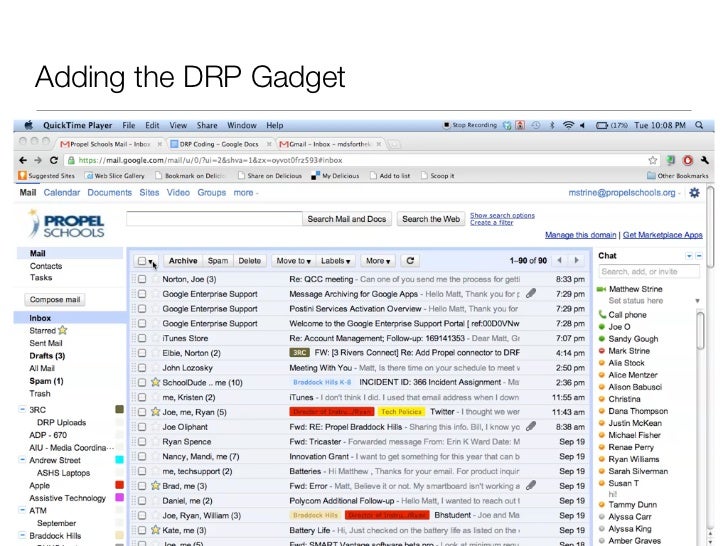Open the Get Marketplace Apps link
The image size is (728, 546).
click(x=663, y=235)
